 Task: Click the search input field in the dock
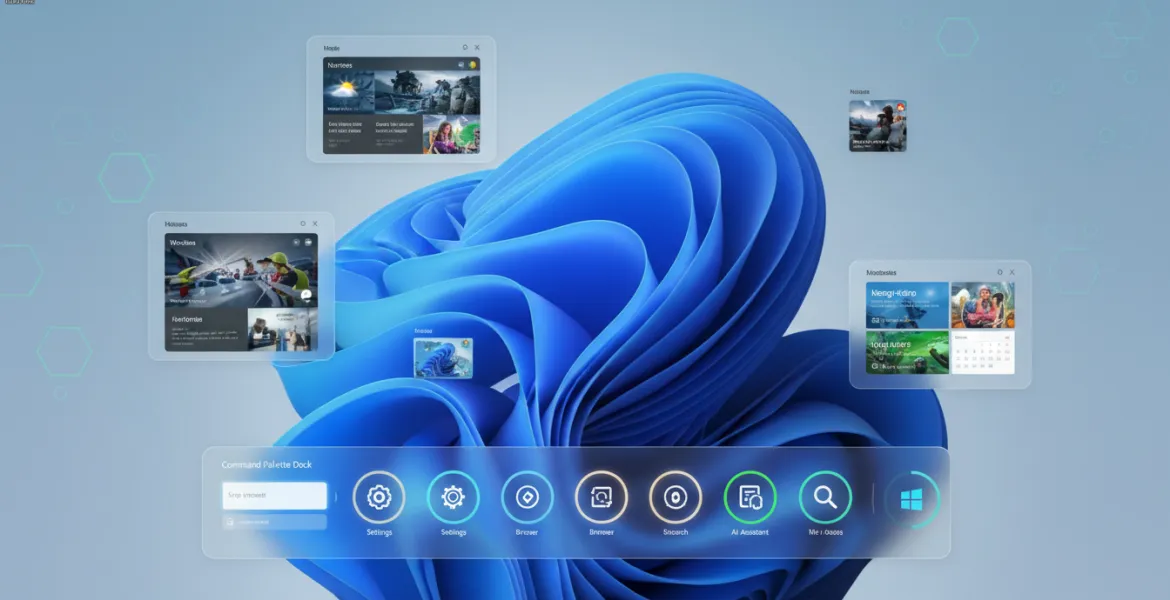click(x=273, y=495)
